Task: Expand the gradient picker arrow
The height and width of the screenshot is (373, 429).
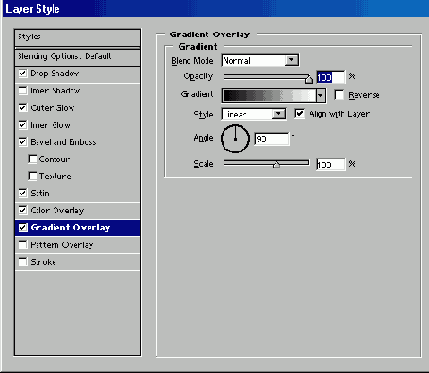Action: tap(320, 96)
